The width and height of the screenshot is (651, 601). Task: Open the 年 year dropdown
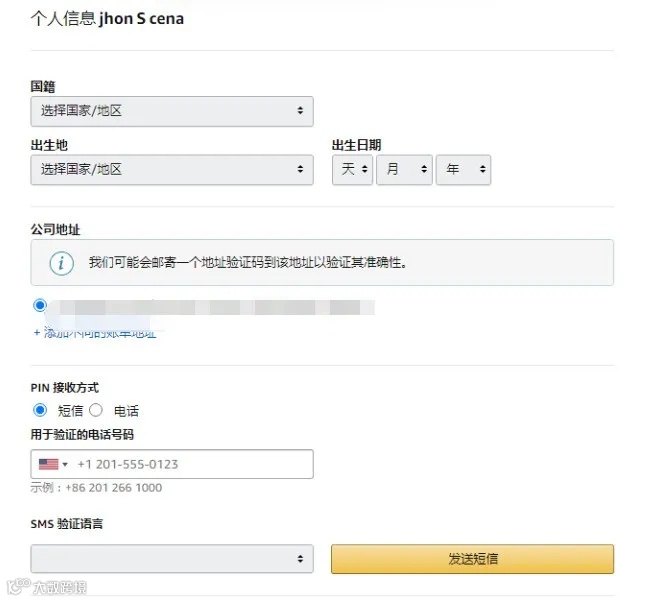point(463,170)
